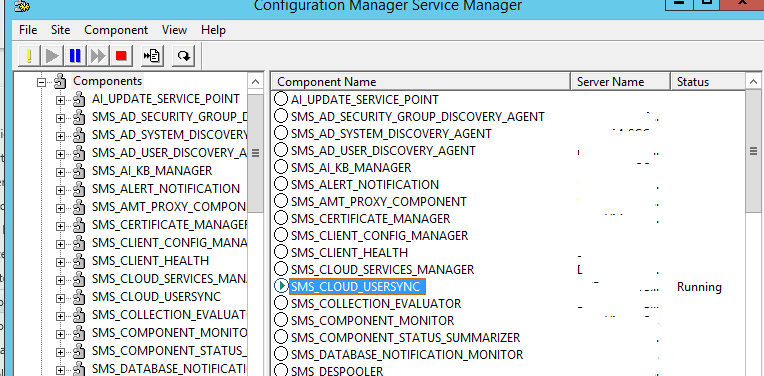Click the tree pane scroll-up arrow
The width and height of the screenshot is (764, 376).
[255, 81]
